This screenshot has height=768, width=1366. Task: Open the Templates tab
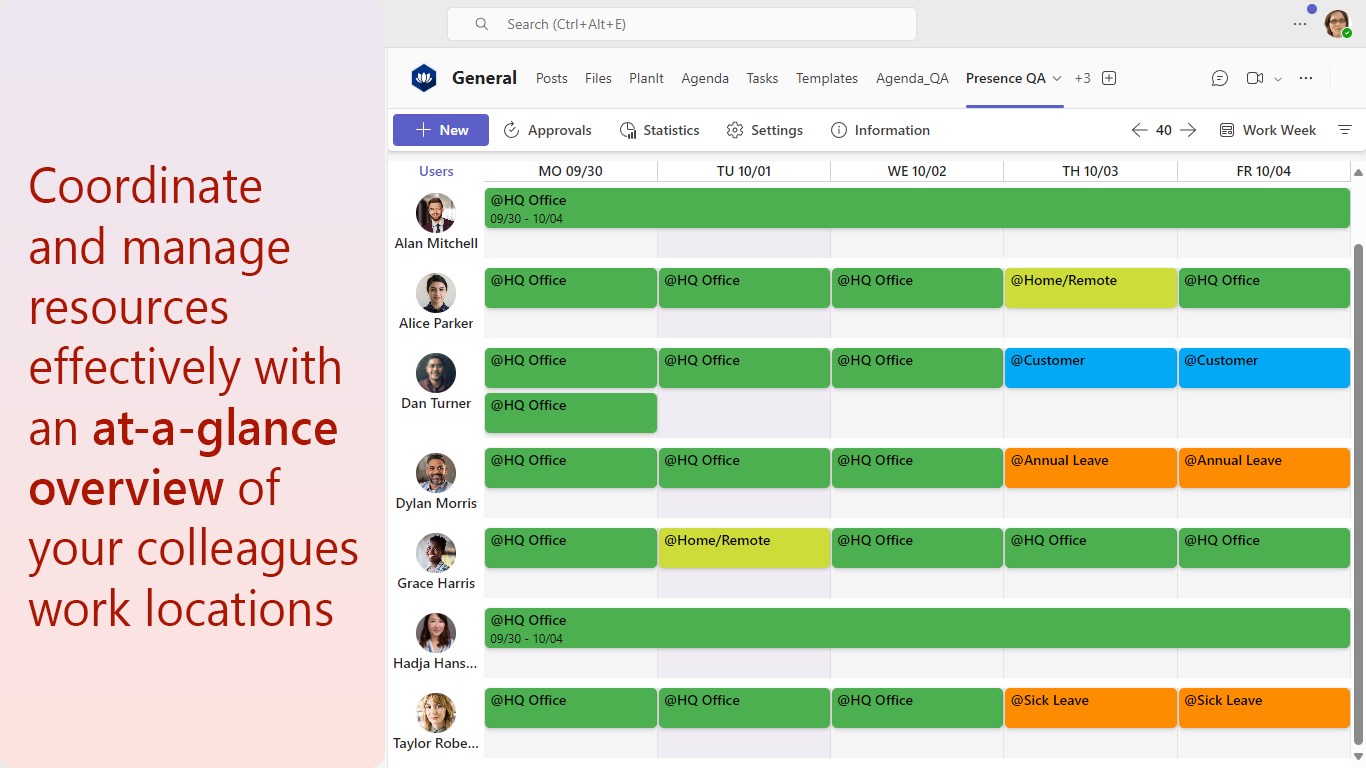pyautogui.click(x=827, y=78)
